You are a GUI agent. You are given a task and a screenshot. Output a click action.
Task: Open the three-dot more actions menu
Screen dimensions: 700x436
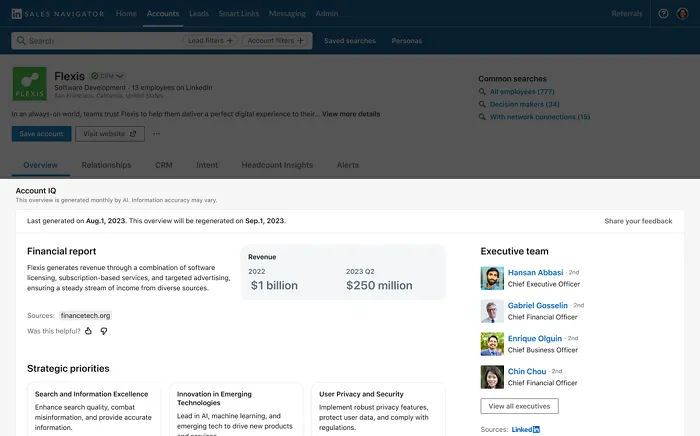156,134
